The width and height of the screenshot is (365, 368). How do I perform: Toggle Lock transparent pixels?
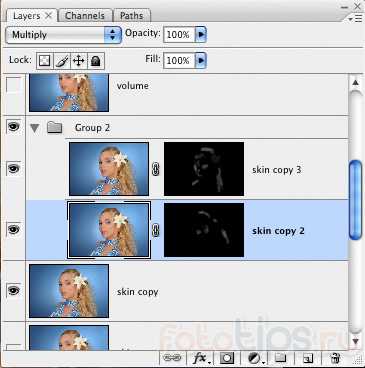(x=45, y=61)
